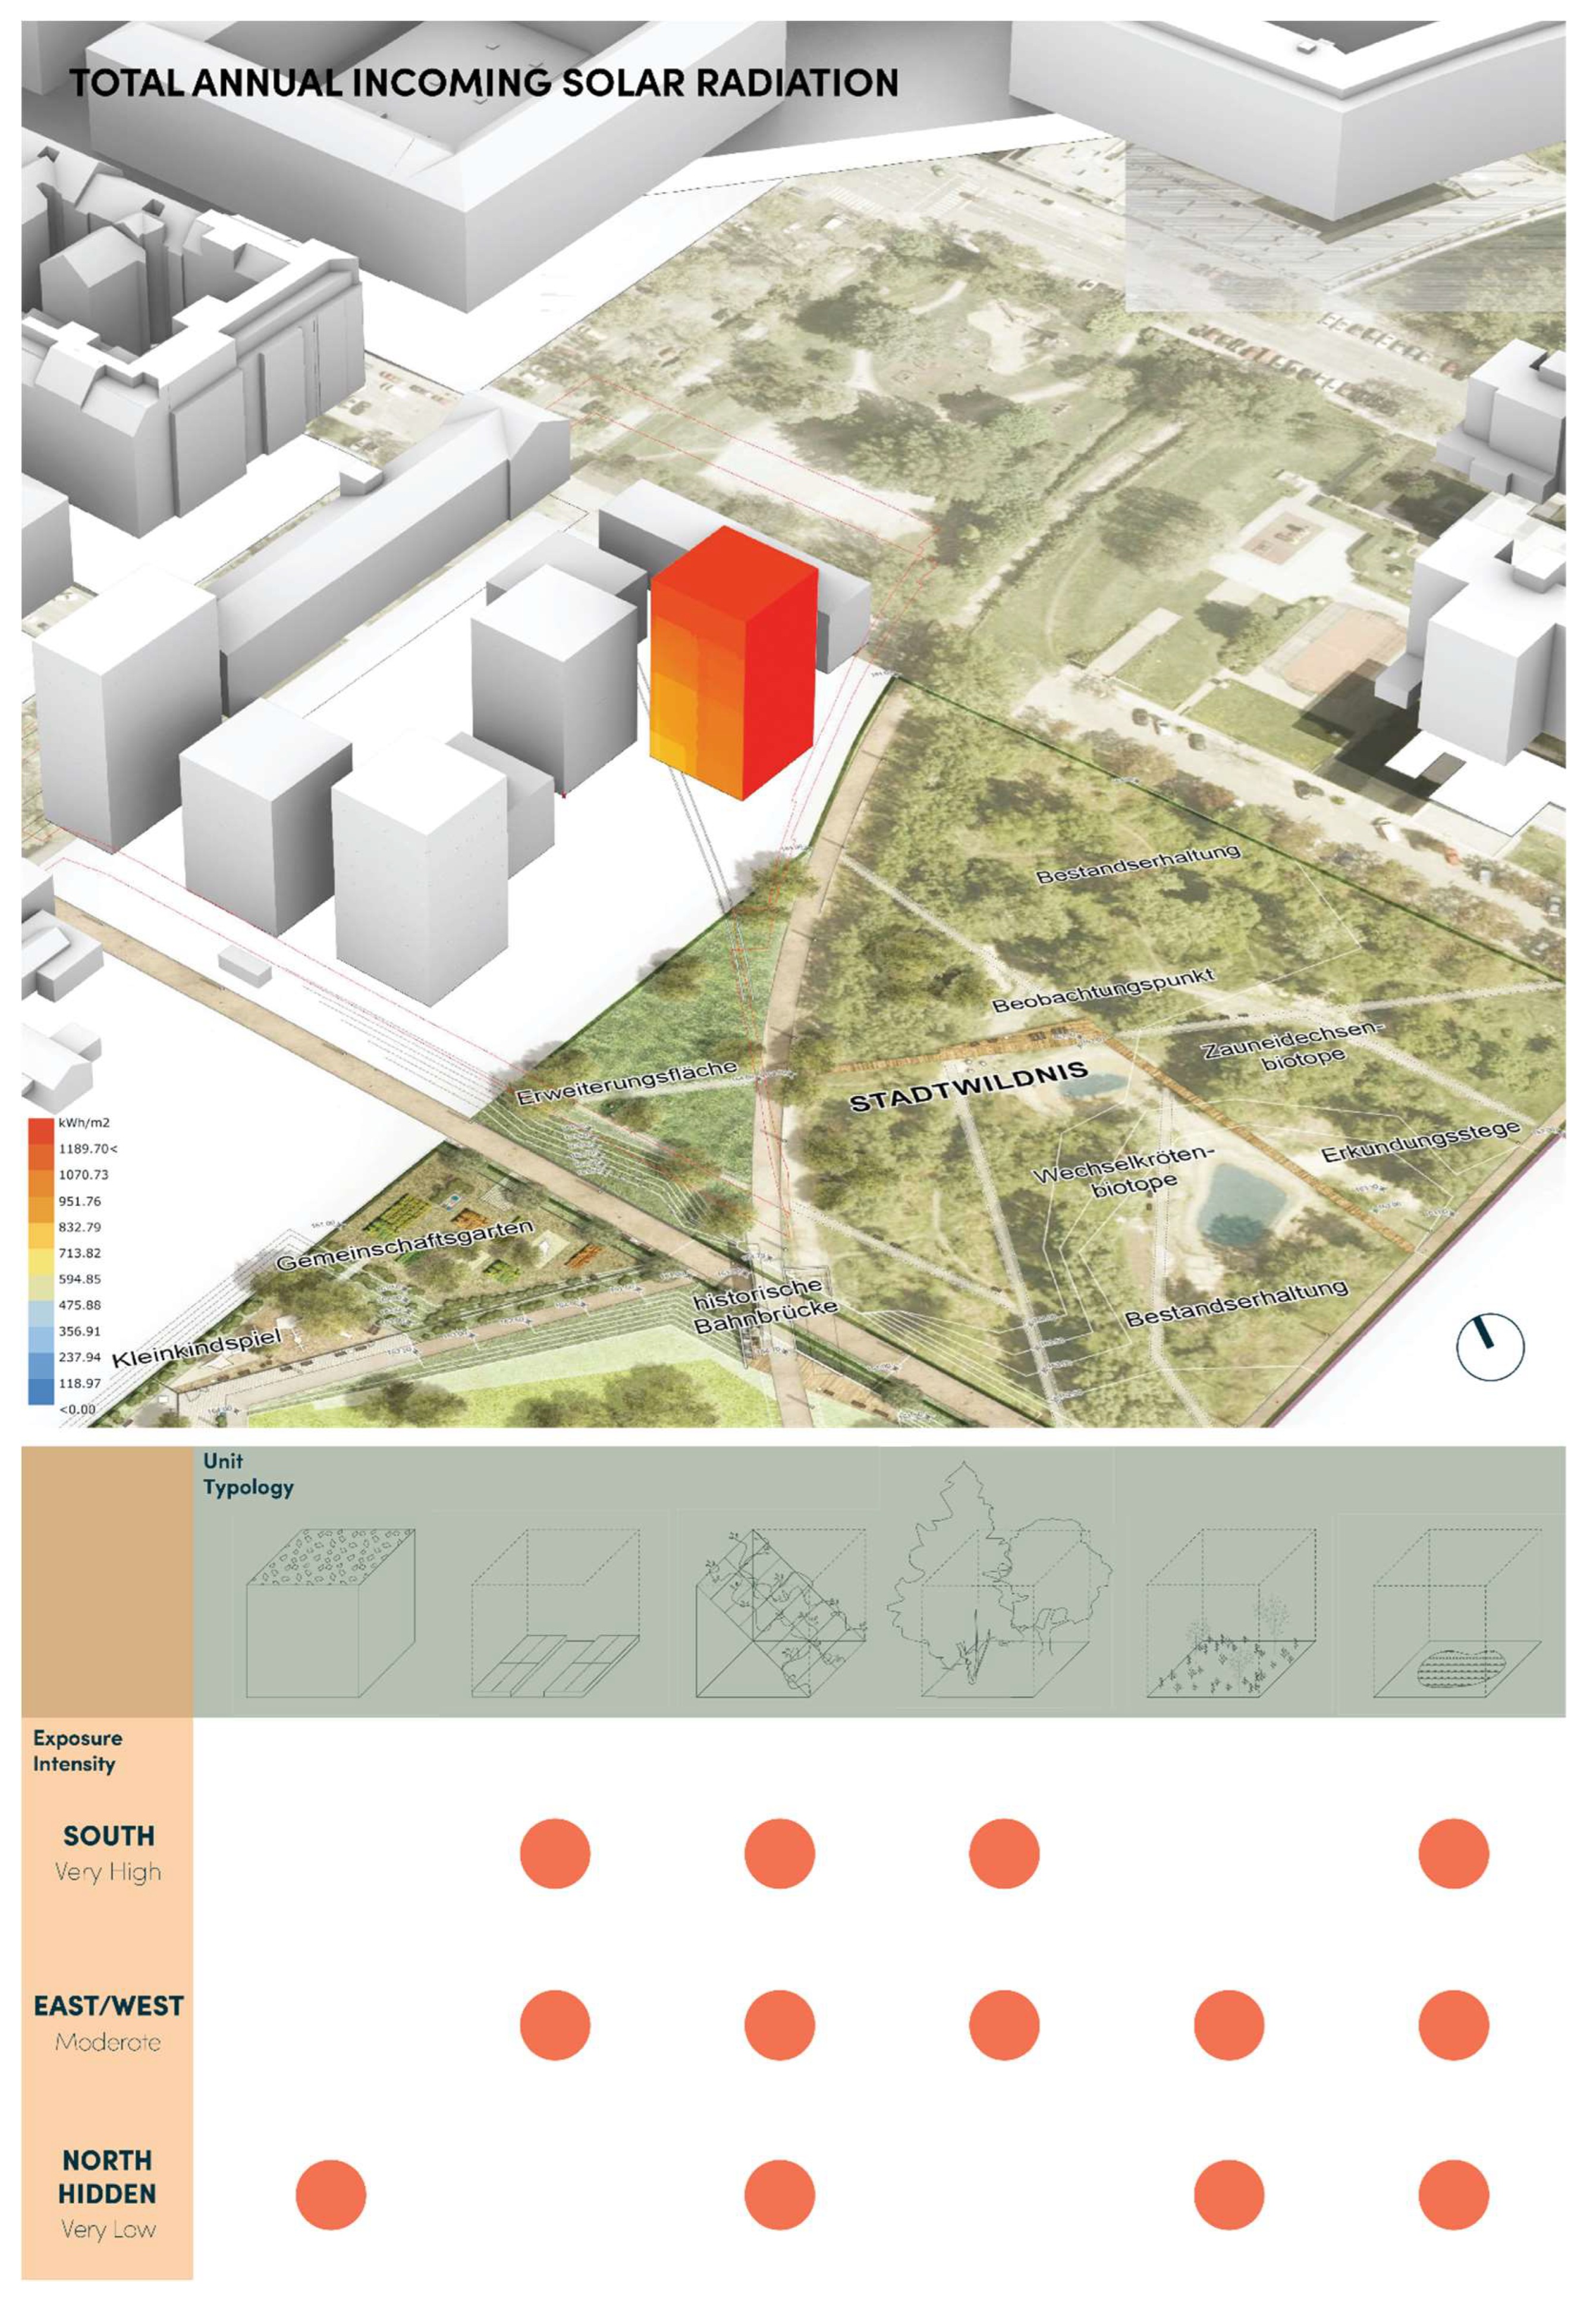This screenshot has height=2299, width=1596.
Task: Click the colored solar radiation tower
Action: point(735,665)
